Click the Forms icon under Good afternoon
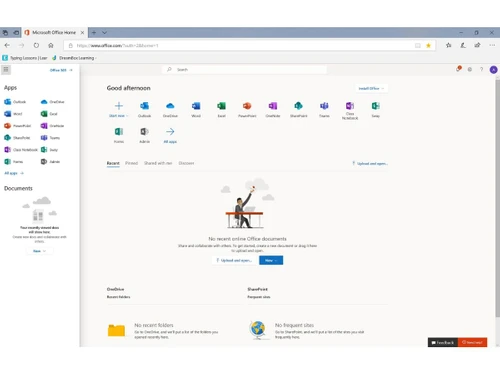 (x=119, y=132)
